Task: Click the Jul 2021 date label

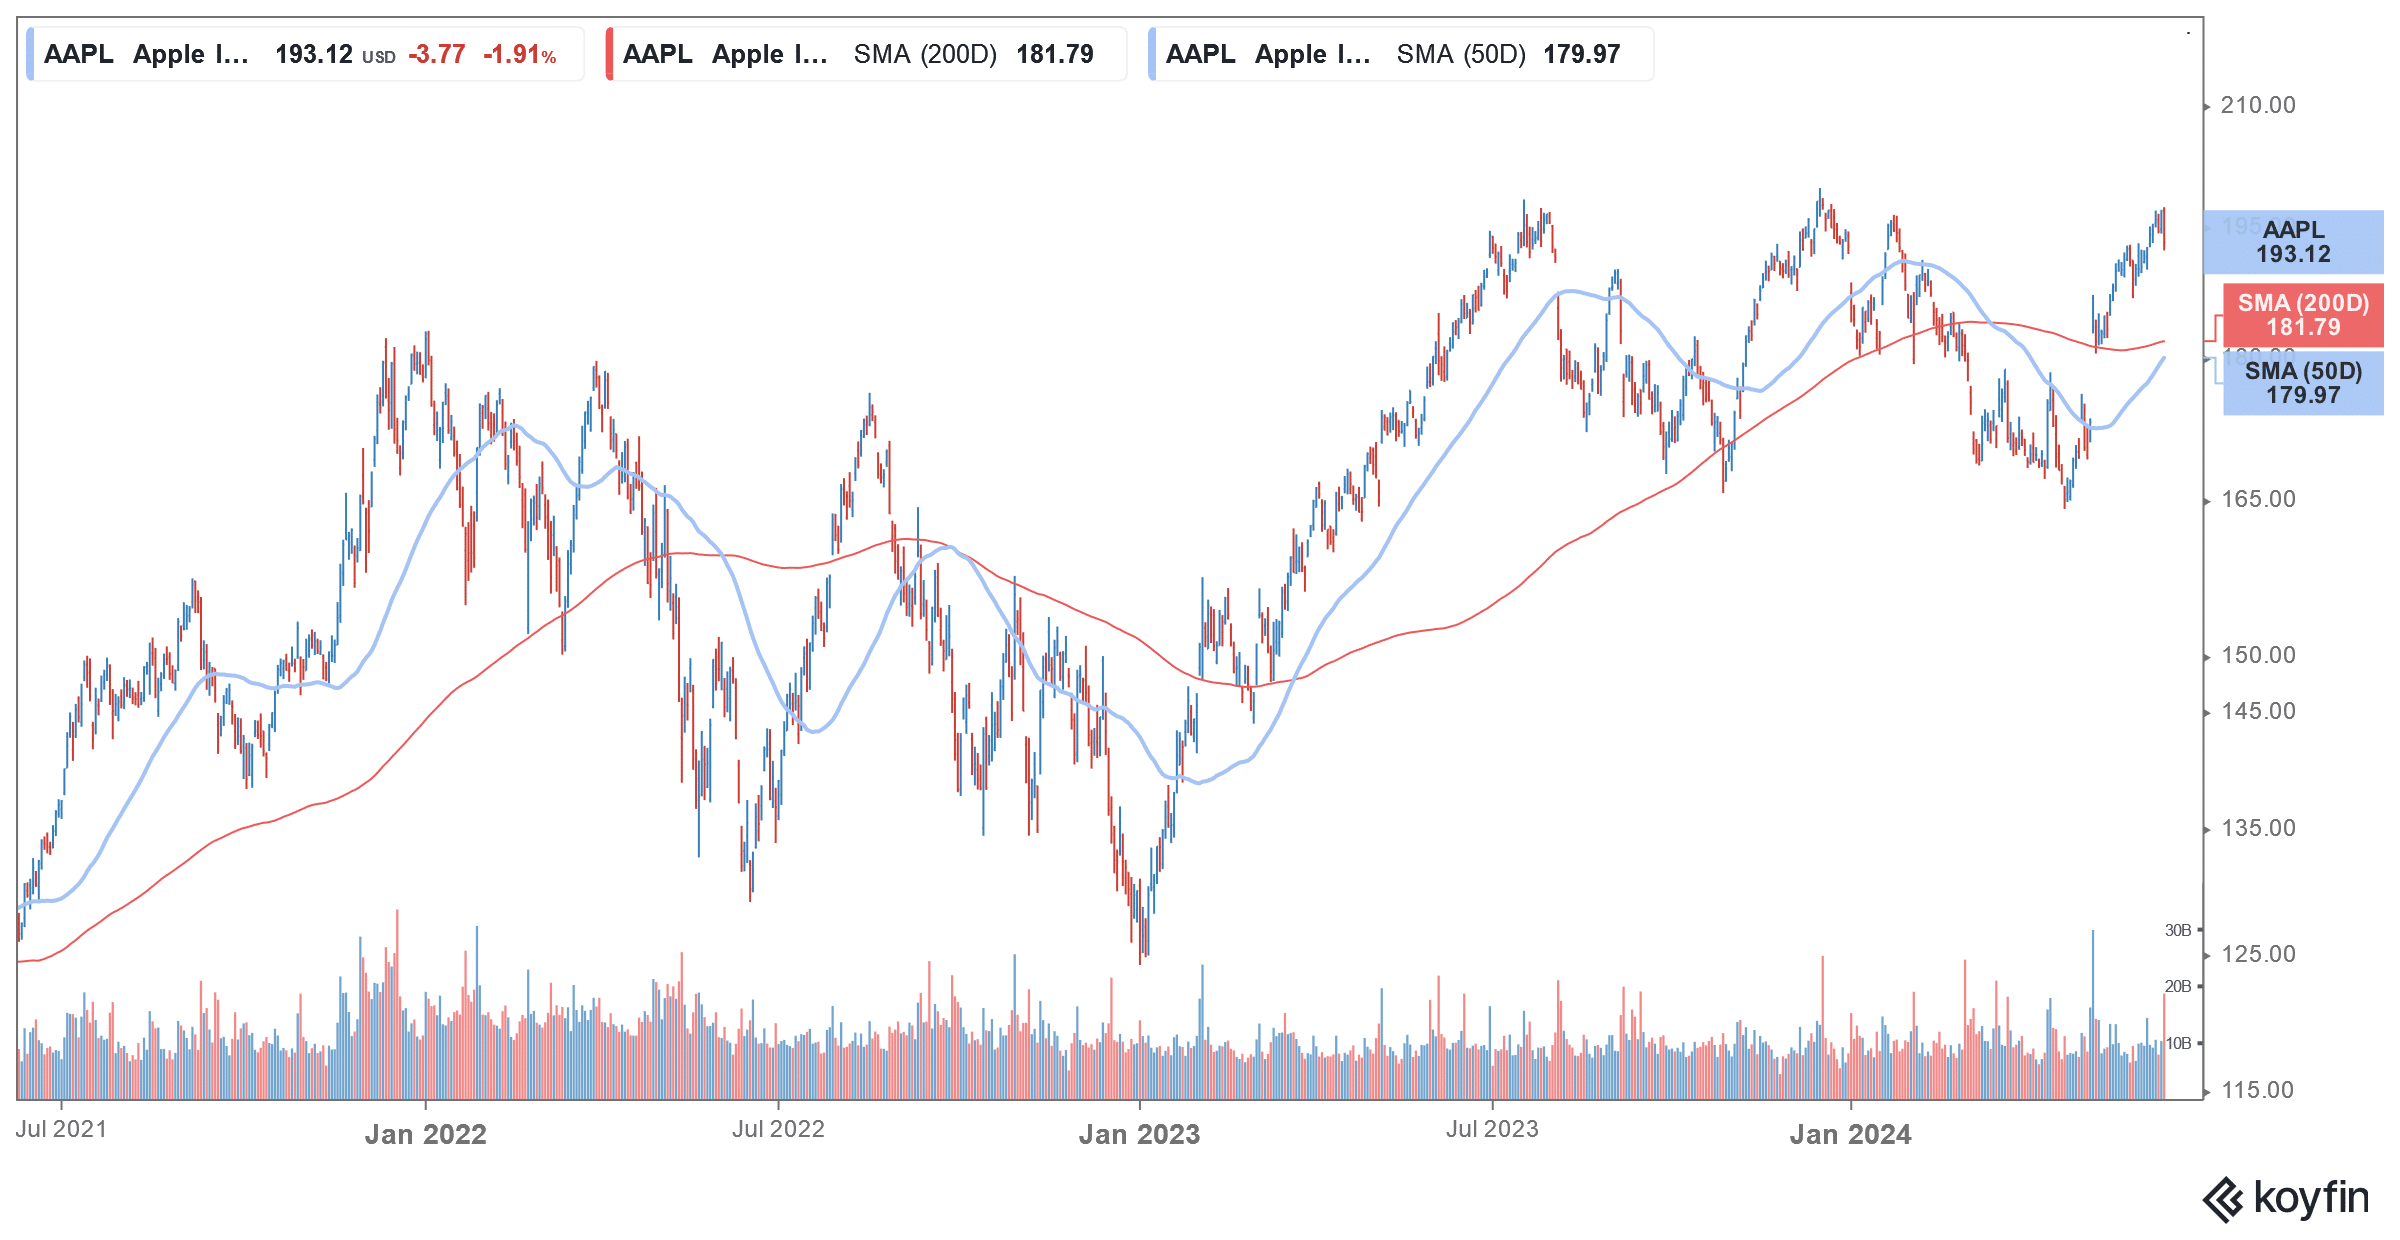Action: click(x=61, y=1129)
